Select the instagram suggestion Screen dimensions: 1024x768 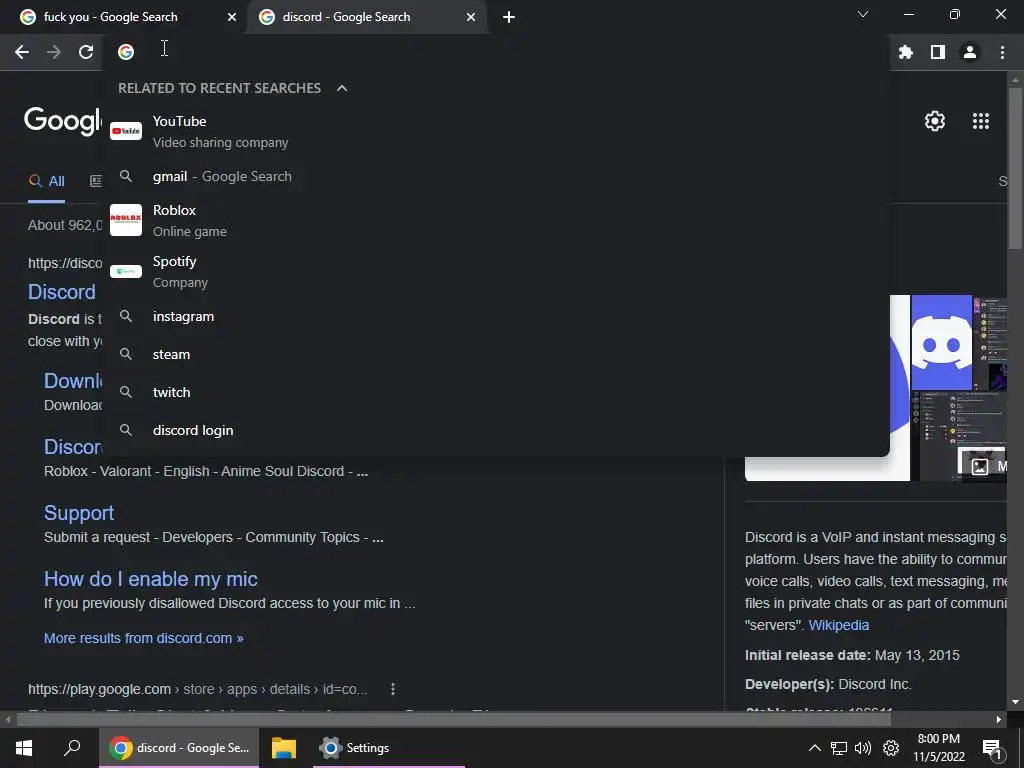[x=496, y=317]
